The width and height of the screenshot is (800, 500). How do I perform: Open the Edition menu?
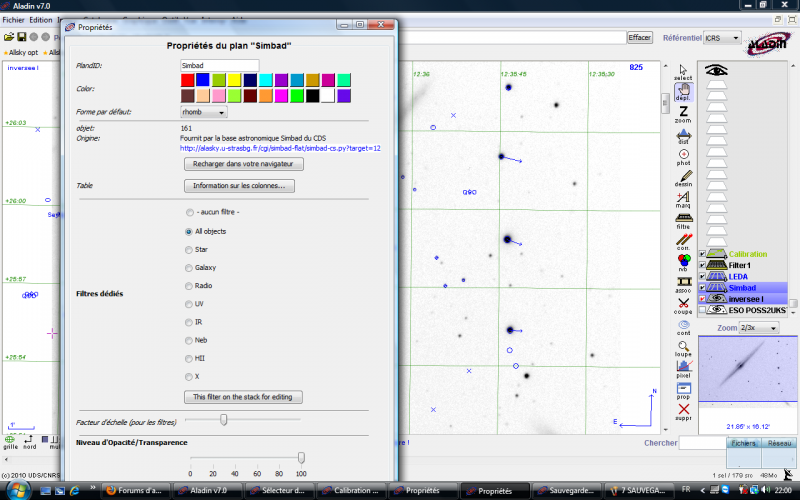[40, 20]
